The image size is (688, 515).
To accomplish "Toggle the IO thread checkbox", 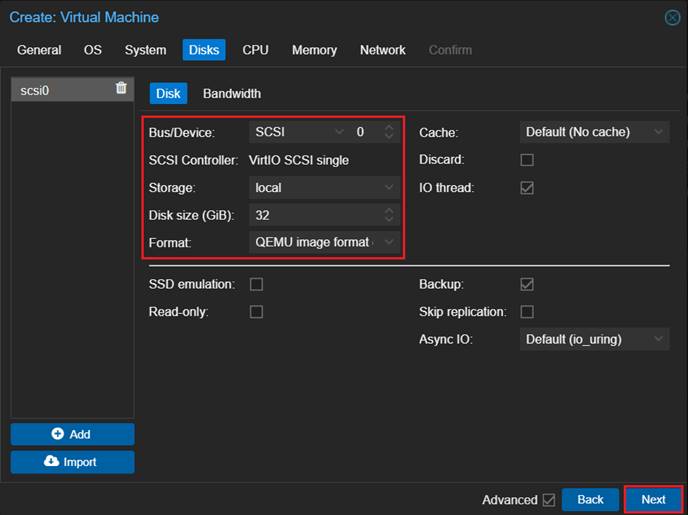I will coord(527,188).
